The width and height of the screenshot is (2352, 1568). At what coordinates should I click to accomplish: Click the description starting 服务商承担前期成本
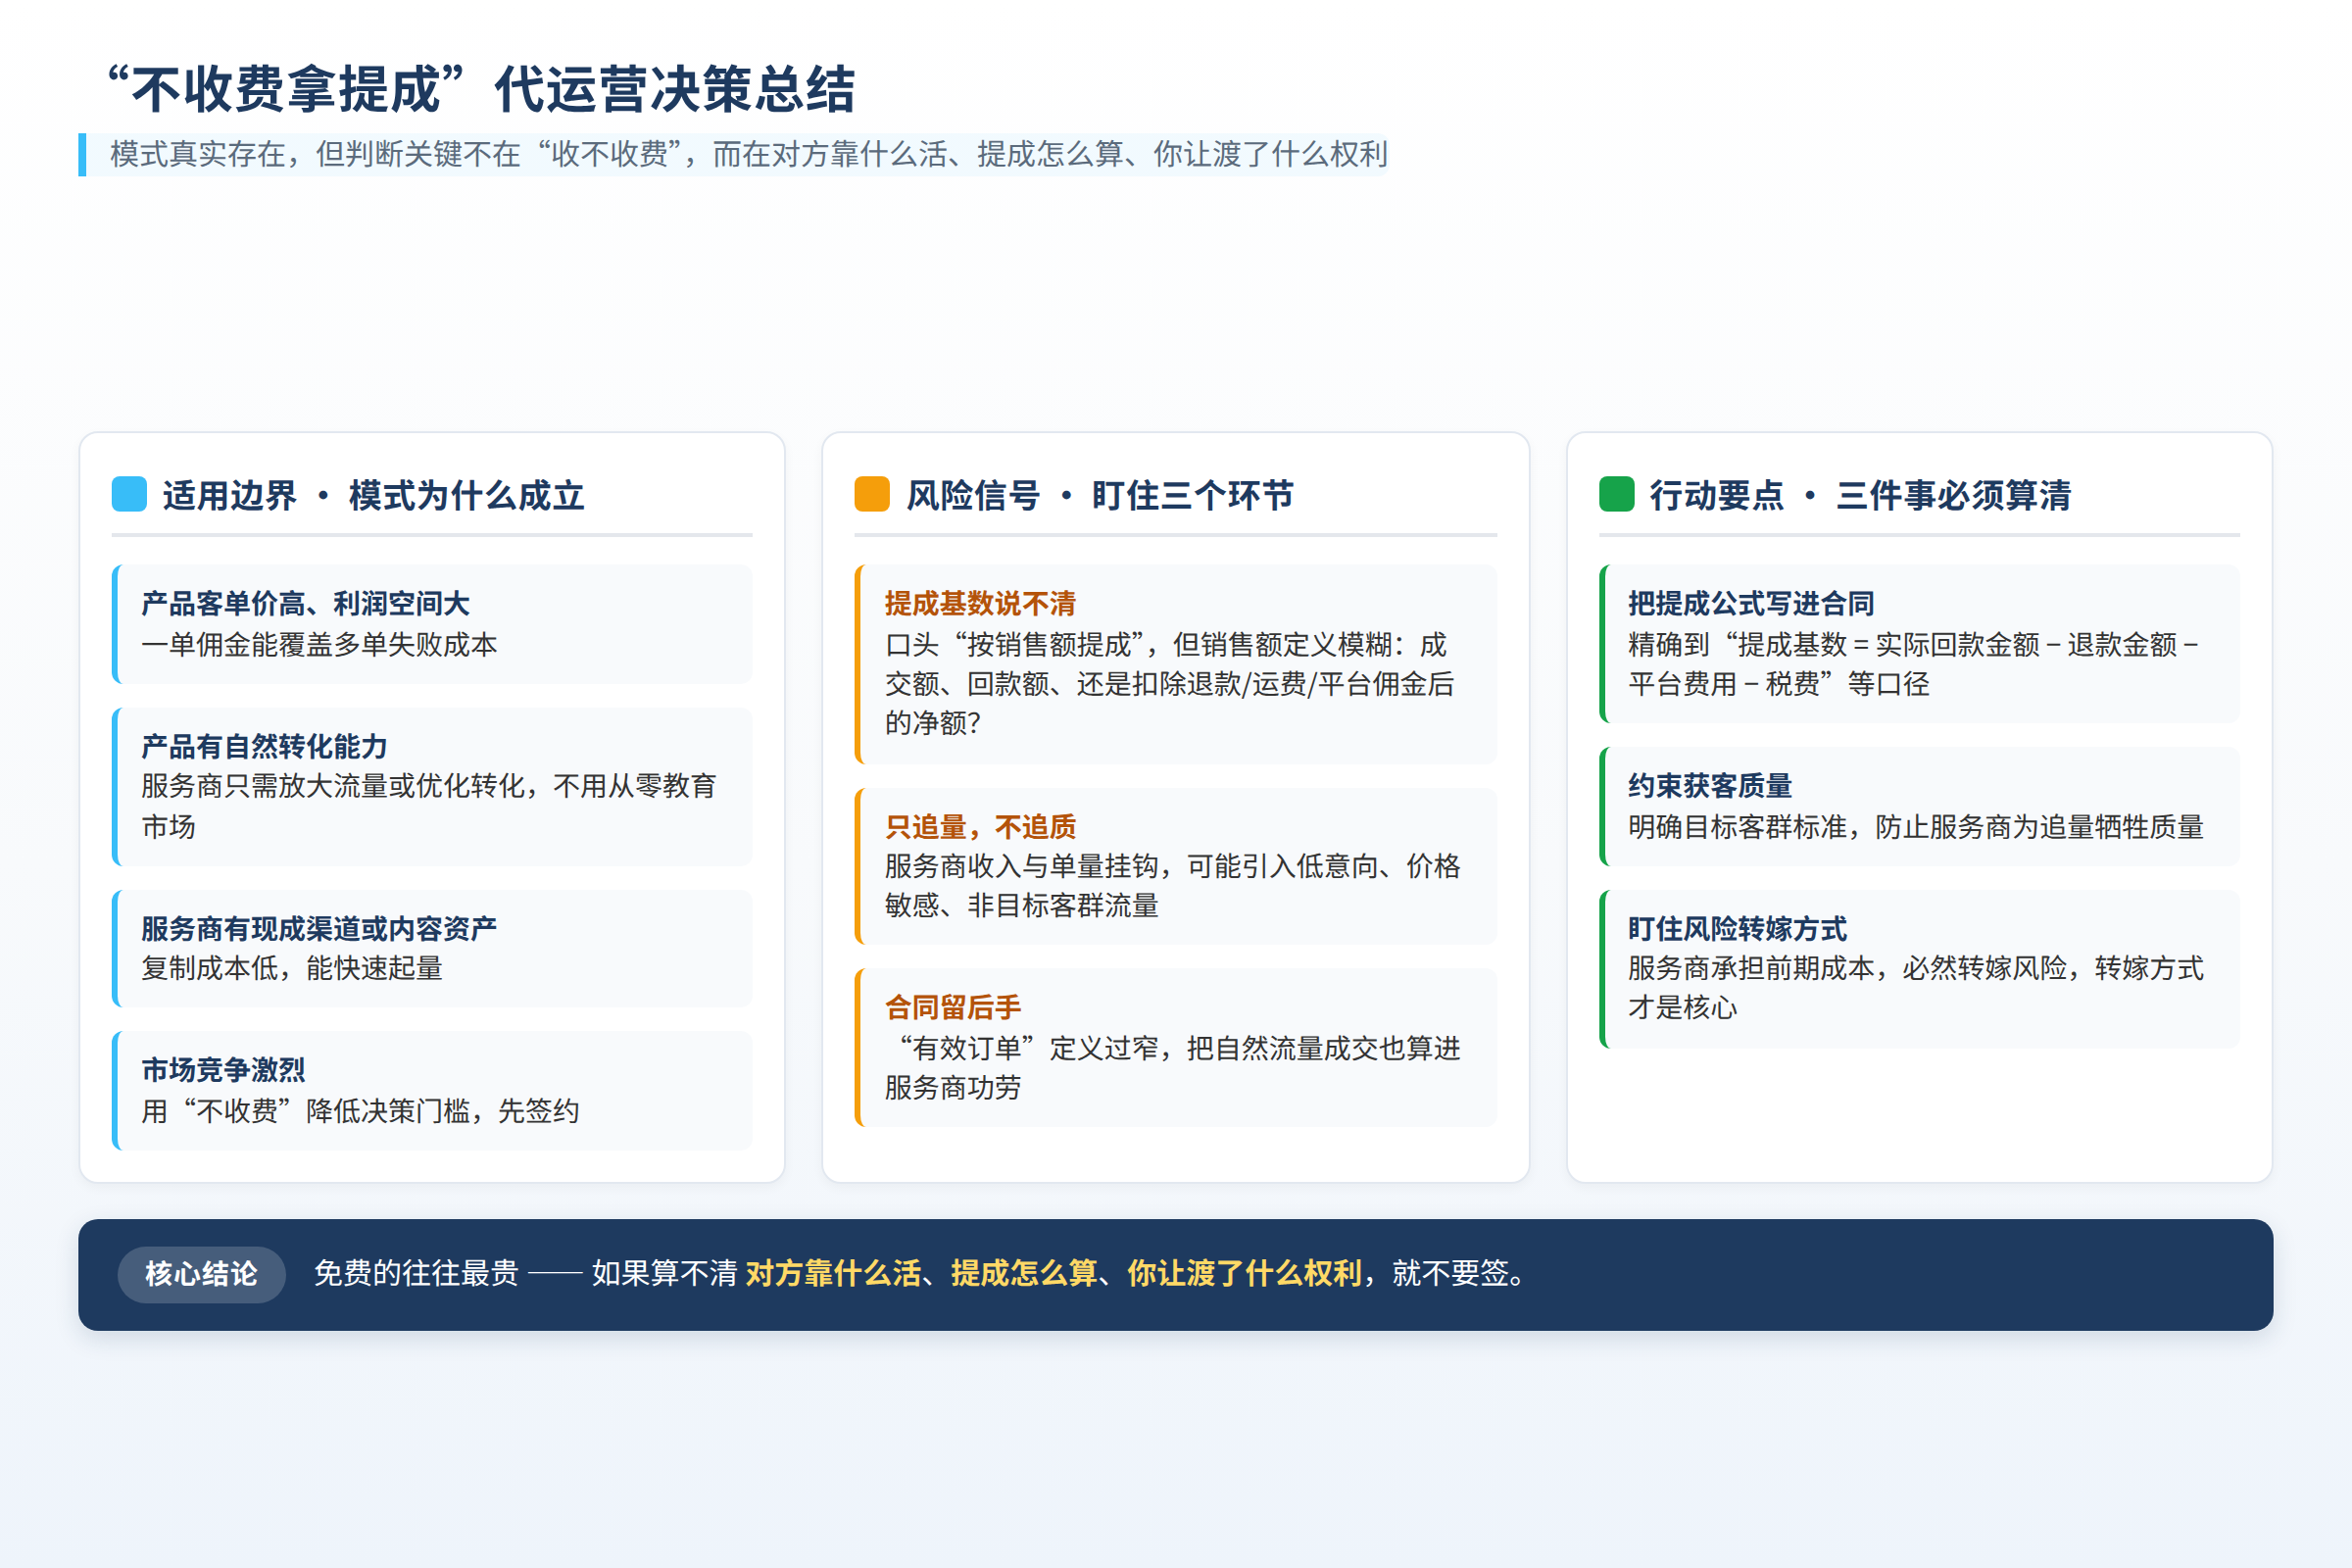[1916, 987]
